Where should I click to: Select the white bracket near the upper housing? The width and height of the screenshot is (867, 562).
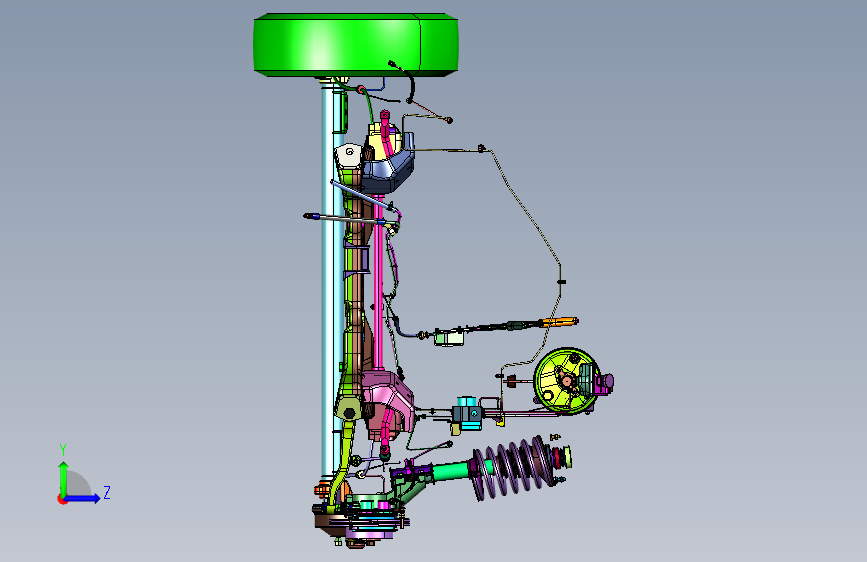tap(348, 155)
